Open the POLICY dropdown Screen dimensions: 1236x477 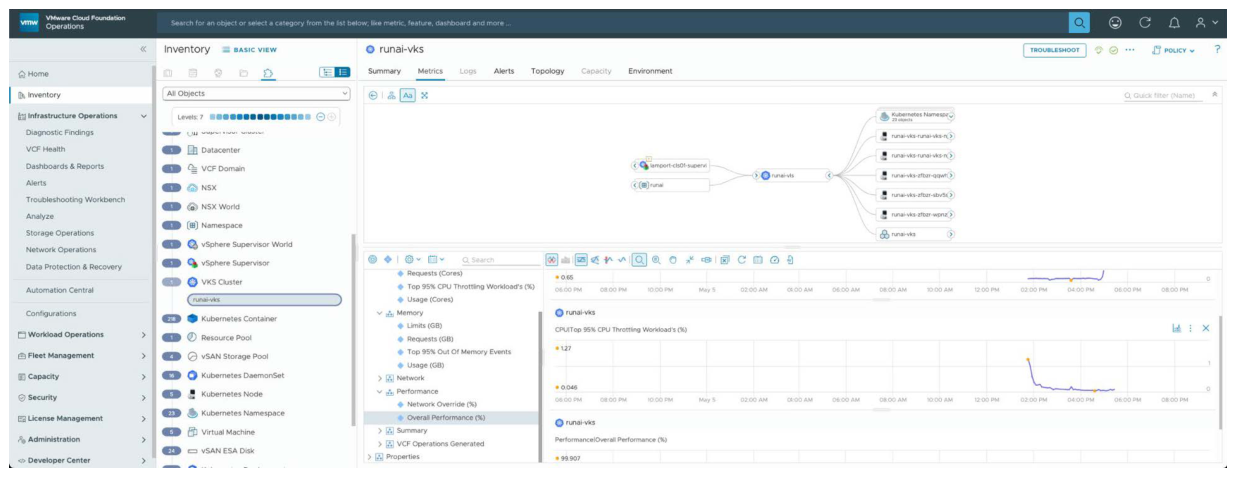coord(1173,50)
